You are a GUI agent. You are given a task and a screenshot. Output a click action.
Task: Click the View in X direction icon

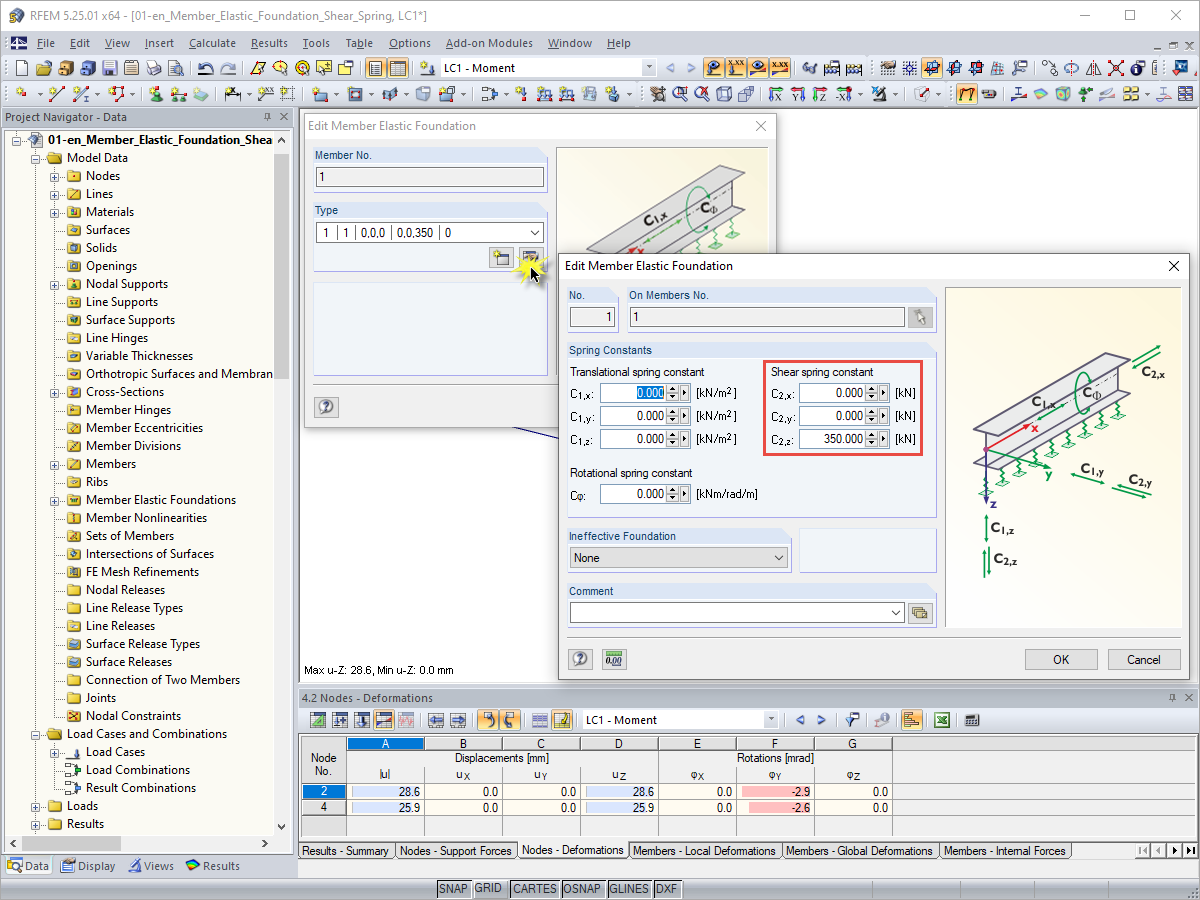click(x=776, y=94)
